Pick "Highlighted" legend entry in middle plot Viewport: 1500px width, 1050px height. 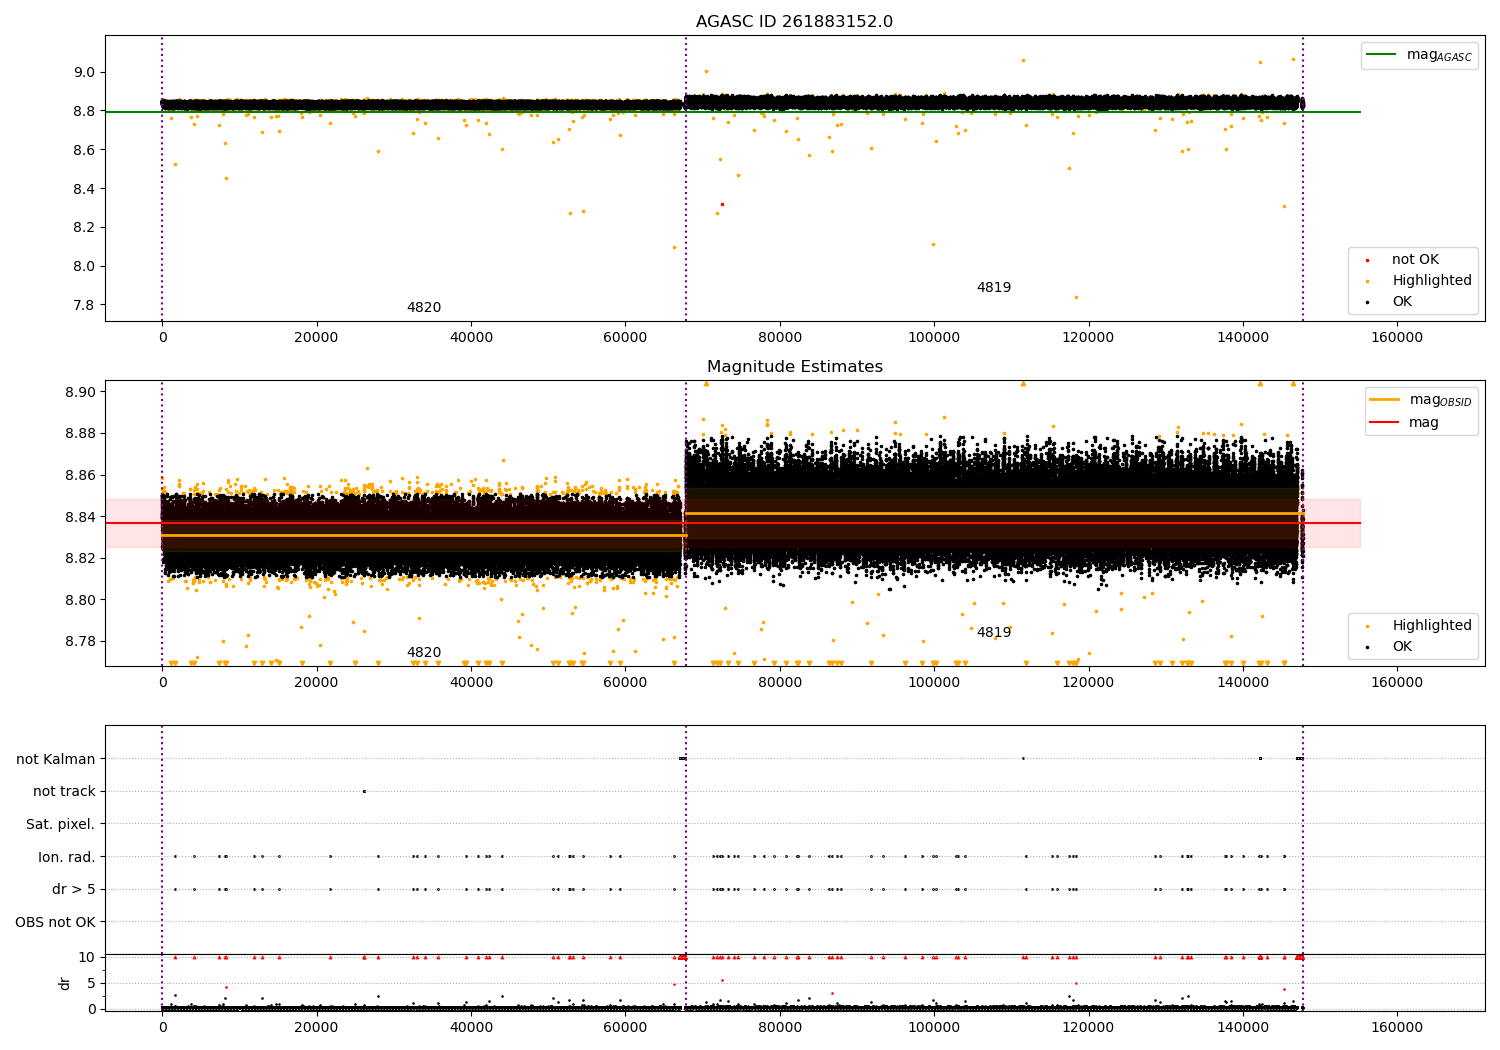(1431, 626)
